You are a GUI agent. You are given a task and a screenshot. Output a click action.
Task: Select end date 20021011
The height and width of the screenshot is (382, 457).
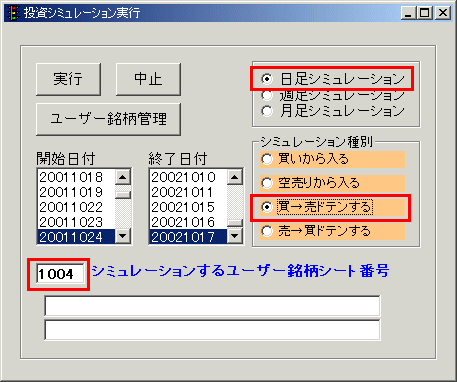point(188,192)
